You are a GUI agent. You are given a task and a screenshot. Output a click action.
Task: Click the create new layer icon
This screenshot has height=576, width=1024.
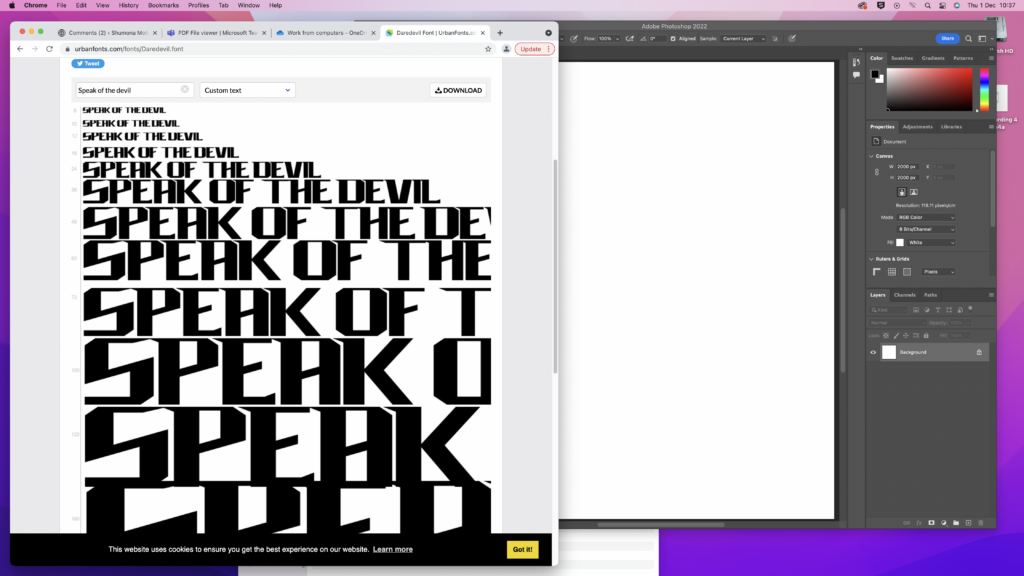click(968, 523)
